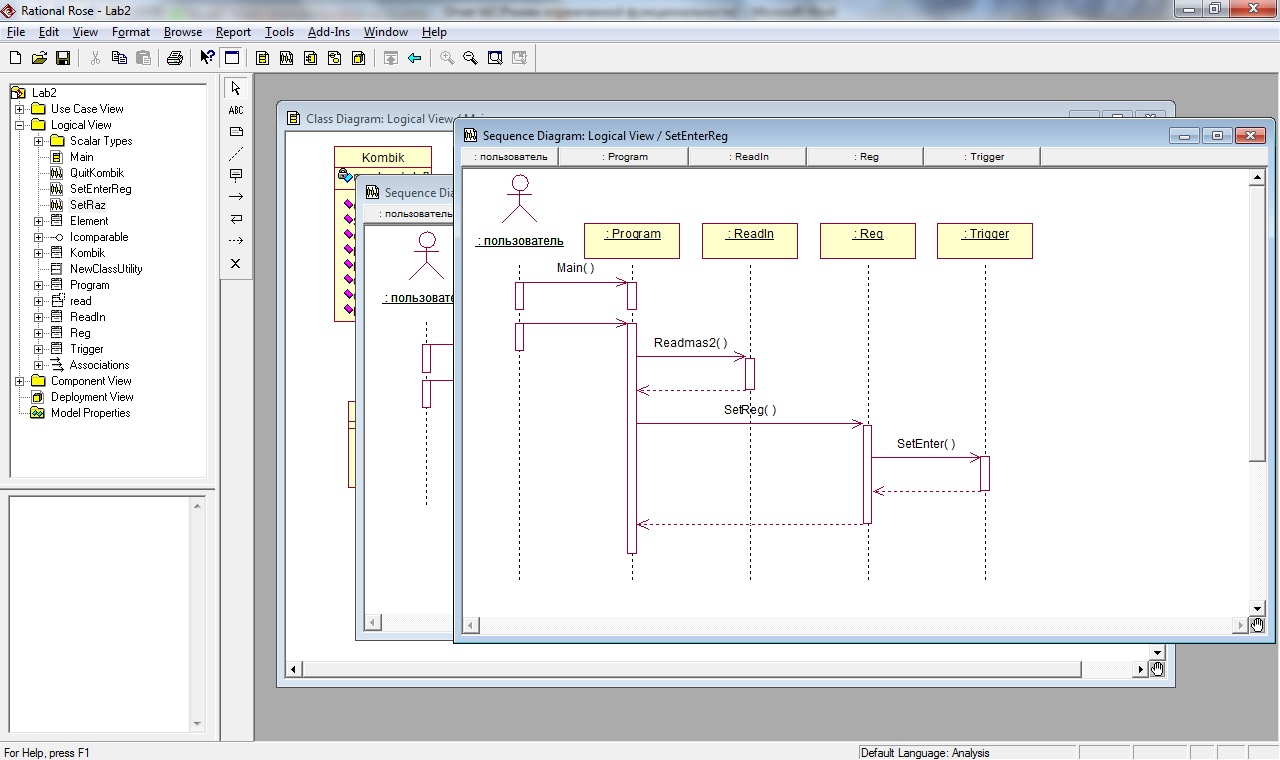Activate the Context Sensitive Help icon
This screenshot has height=760, width=1280.
pos(207,58)
